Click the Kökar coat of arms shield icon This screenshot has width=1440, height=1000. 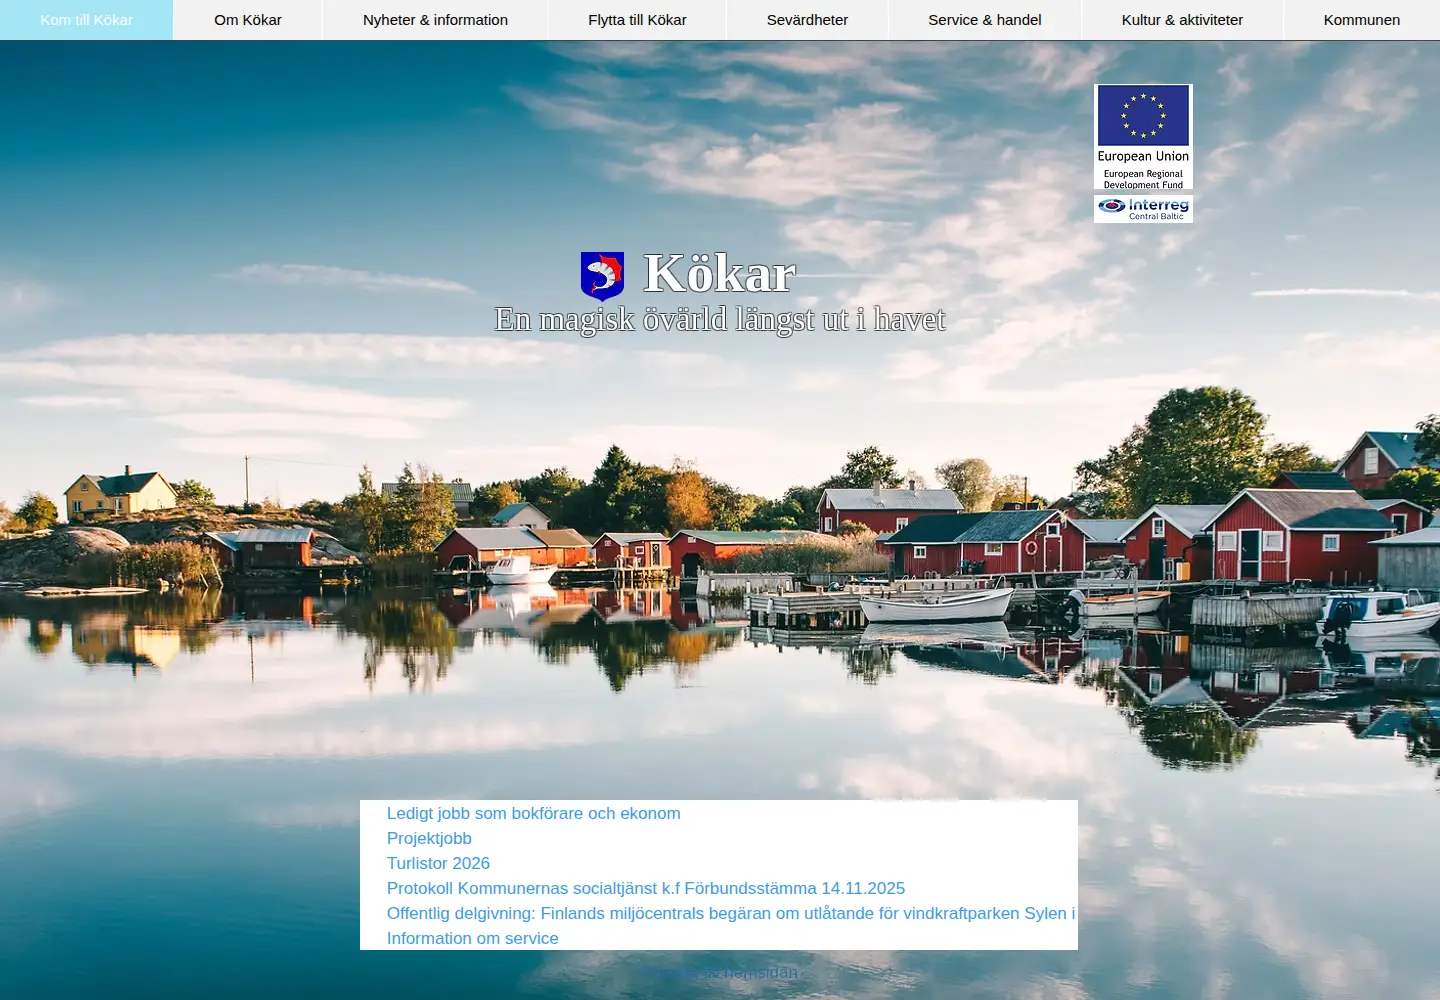(x=602, y=276)
